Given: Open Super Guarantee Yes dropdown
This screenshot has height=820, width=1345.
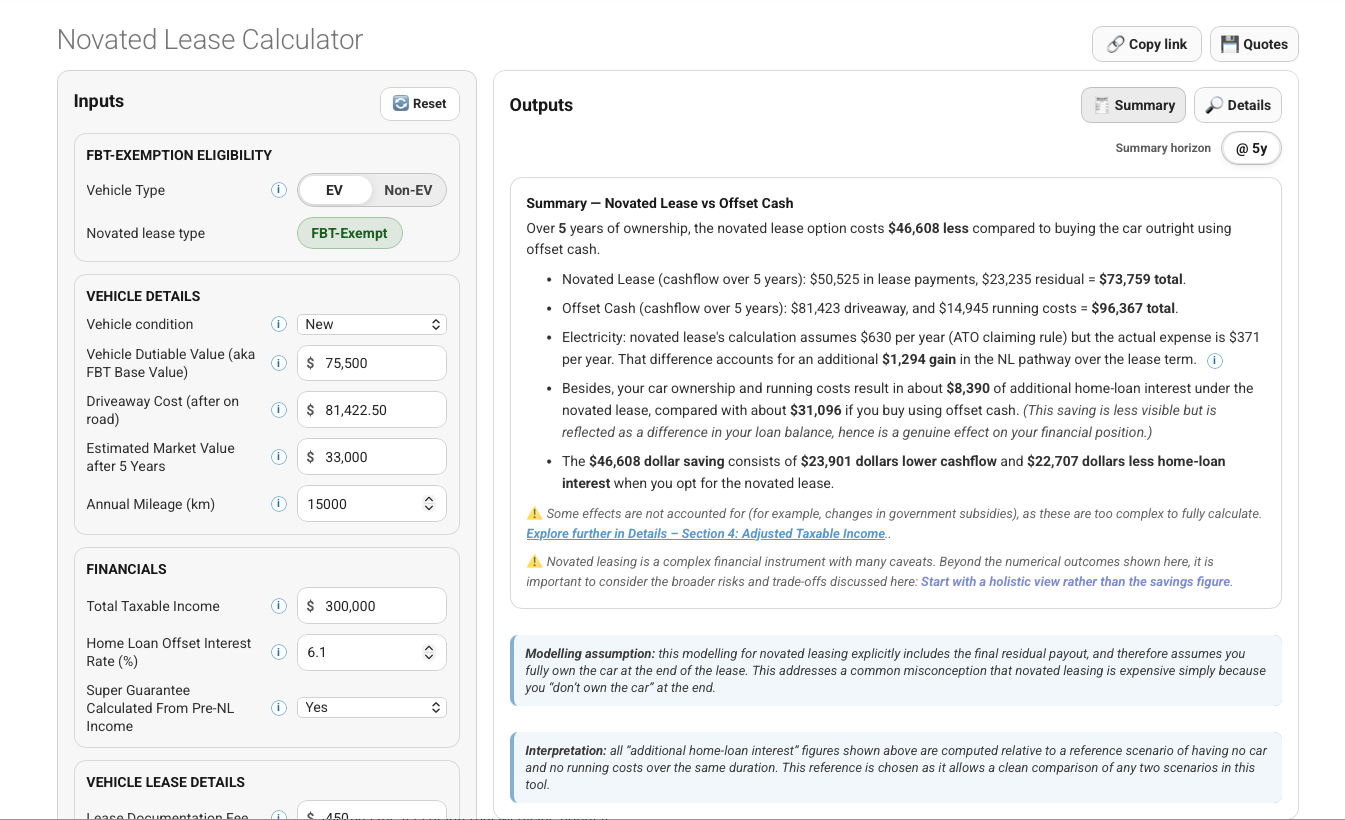Looking at the screenshot, I should [x=372, y=707].
